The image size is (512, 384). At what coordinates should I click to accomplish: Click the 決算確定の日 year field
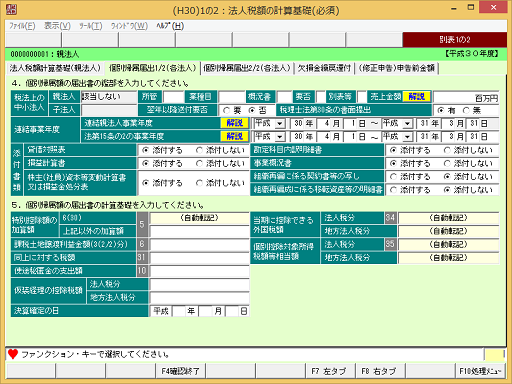coord(178,311)
